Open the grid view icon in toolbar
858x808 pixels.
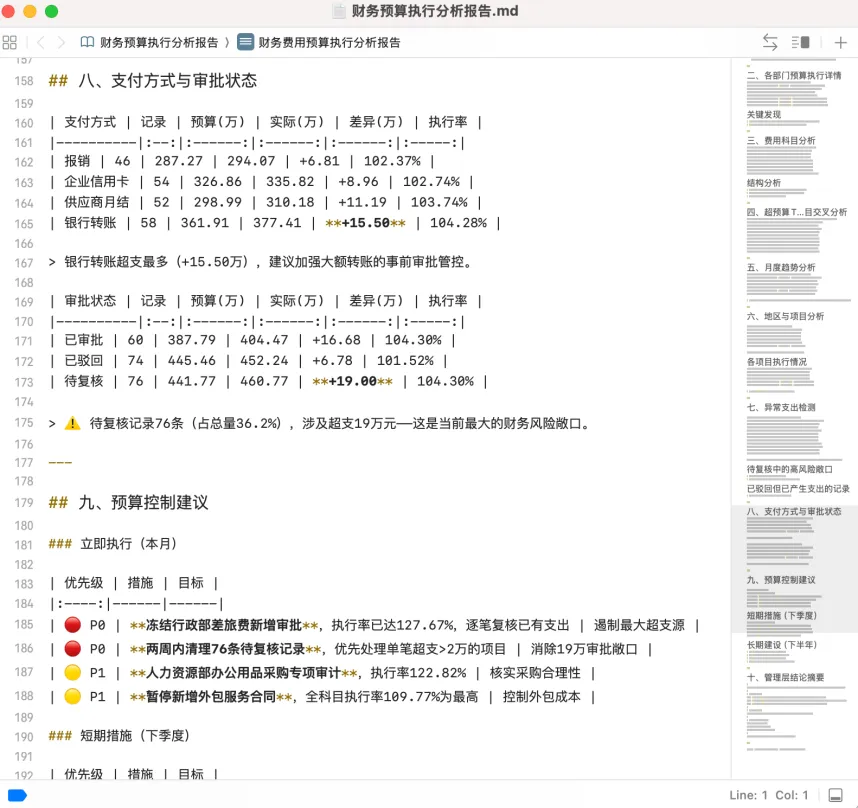(x=10, y=42)
